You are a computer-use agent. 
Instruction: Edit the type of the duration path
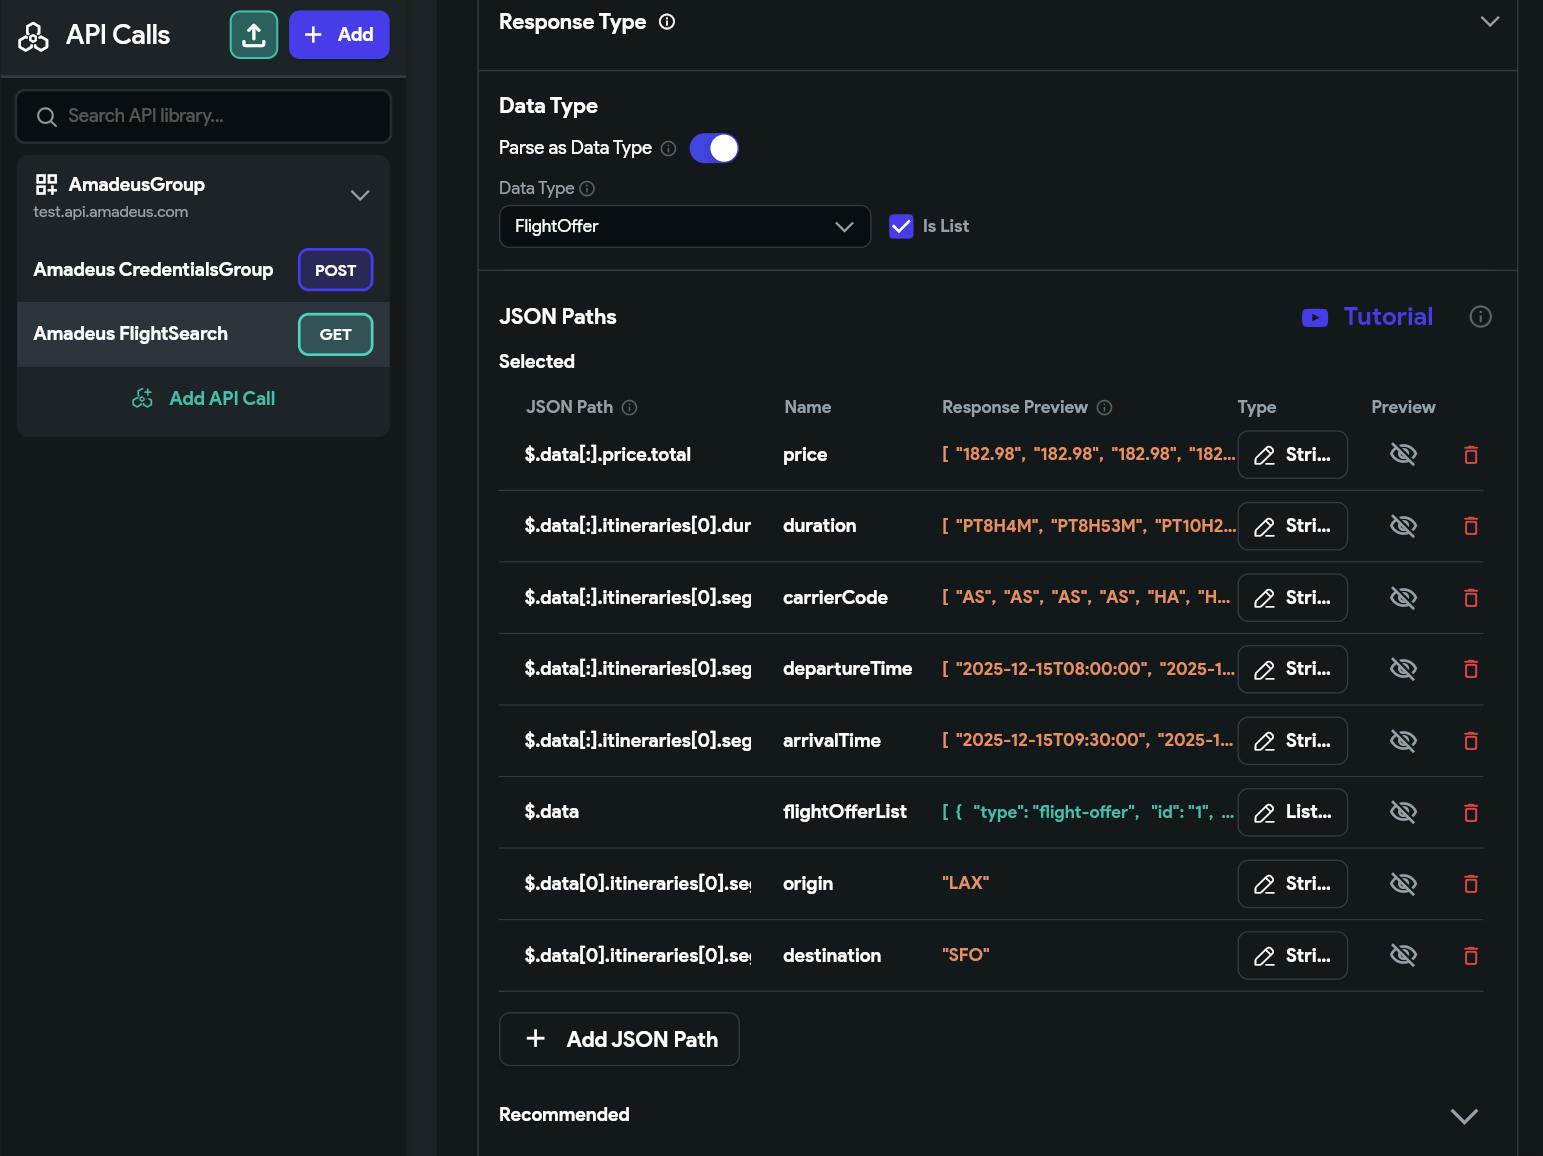point(1292,527)
